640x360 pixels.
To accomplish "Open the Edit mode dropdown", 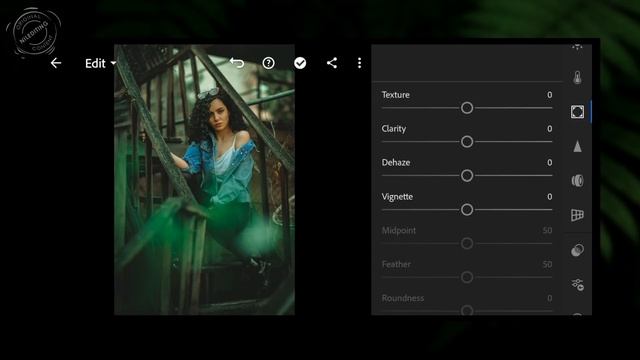I will (x=100, y=63).
